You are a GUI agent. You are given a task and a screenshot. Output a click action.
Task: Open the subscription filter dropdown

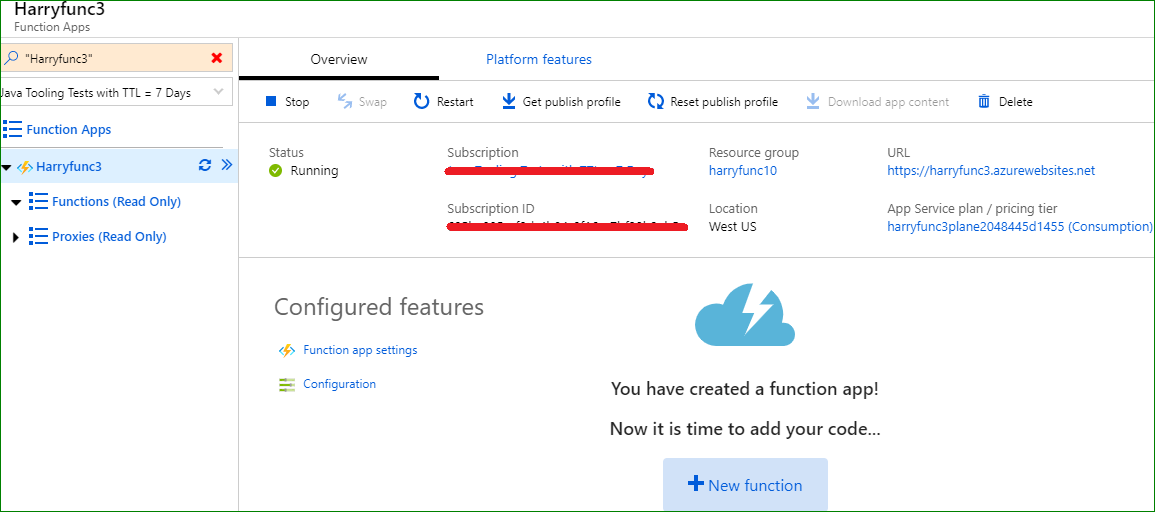(116, 92)
